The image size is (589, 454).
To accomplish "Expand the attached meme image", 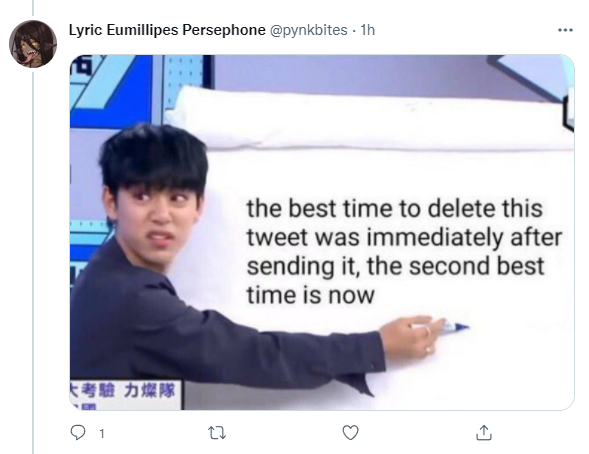I will click(322, 232).
